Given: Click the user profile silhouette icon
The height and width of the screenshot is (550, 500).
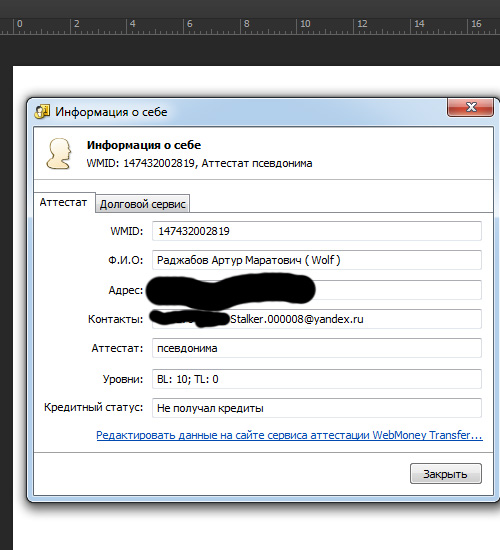Looking at the screenshot, I should tap(59, 154).
